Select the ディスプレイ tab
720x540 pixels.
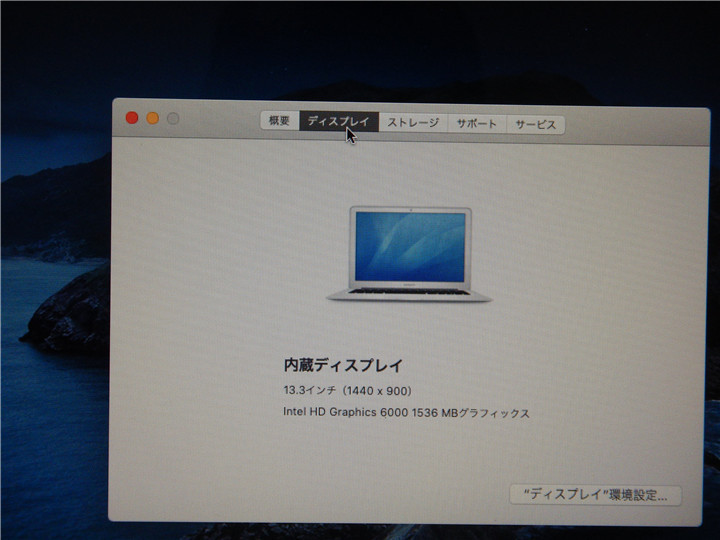point(339,121)
